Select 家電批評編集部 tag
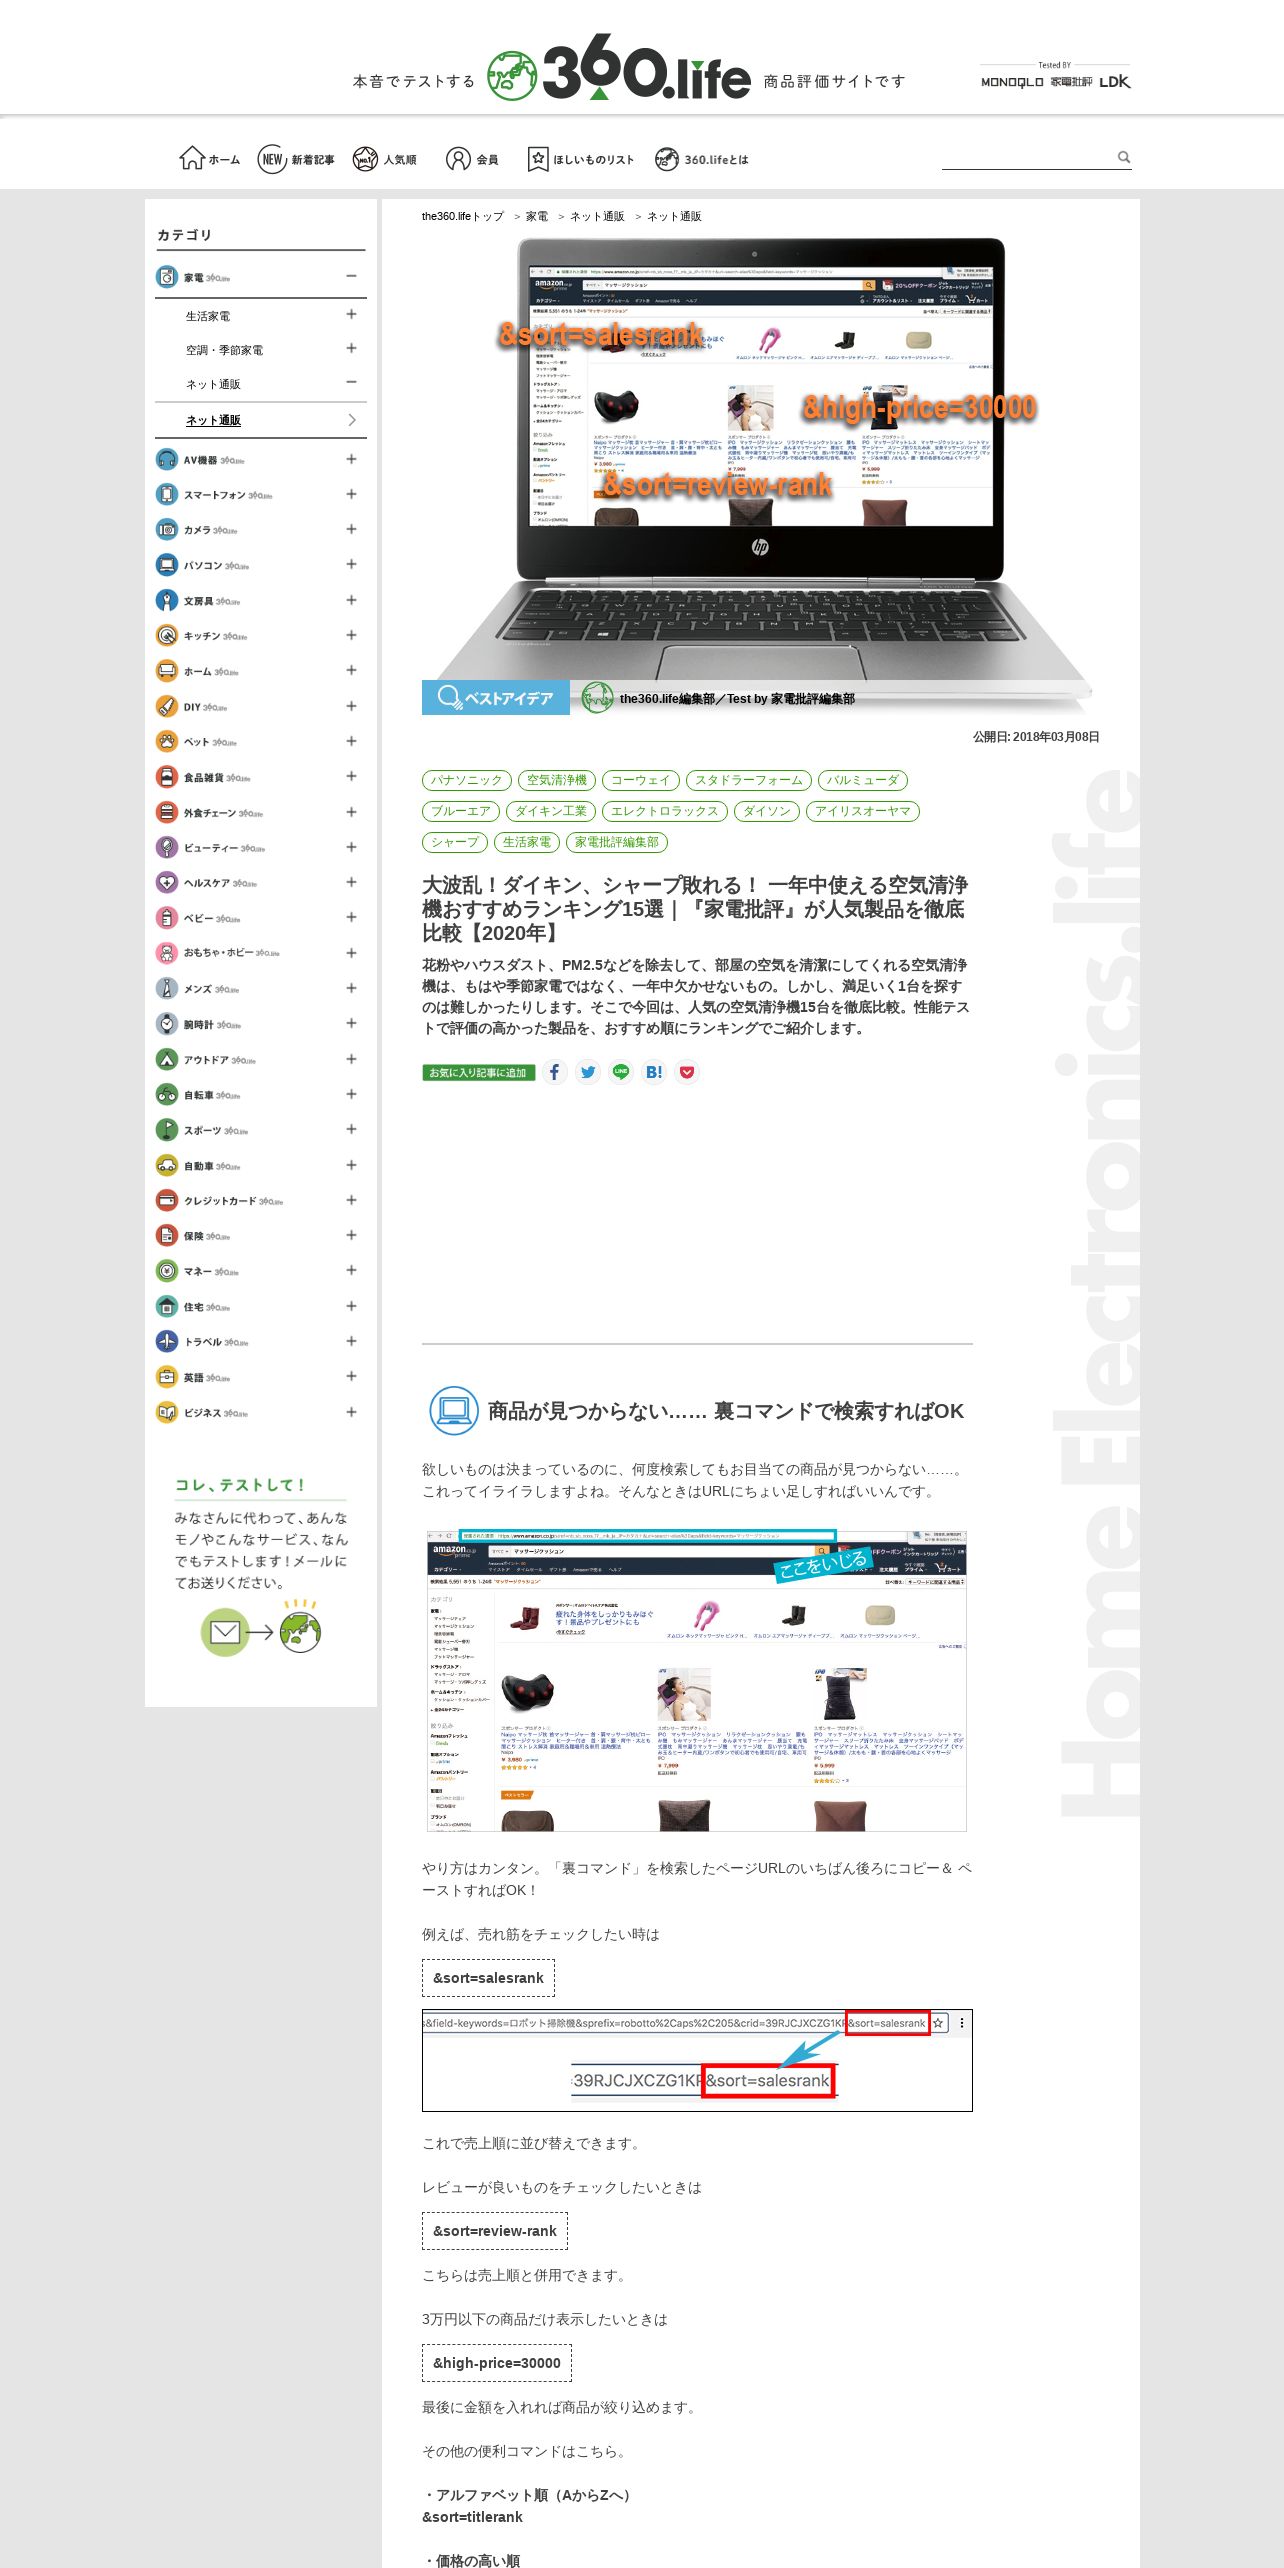The height and width of the screenshot is (2568, 1284). pos(617,842)
